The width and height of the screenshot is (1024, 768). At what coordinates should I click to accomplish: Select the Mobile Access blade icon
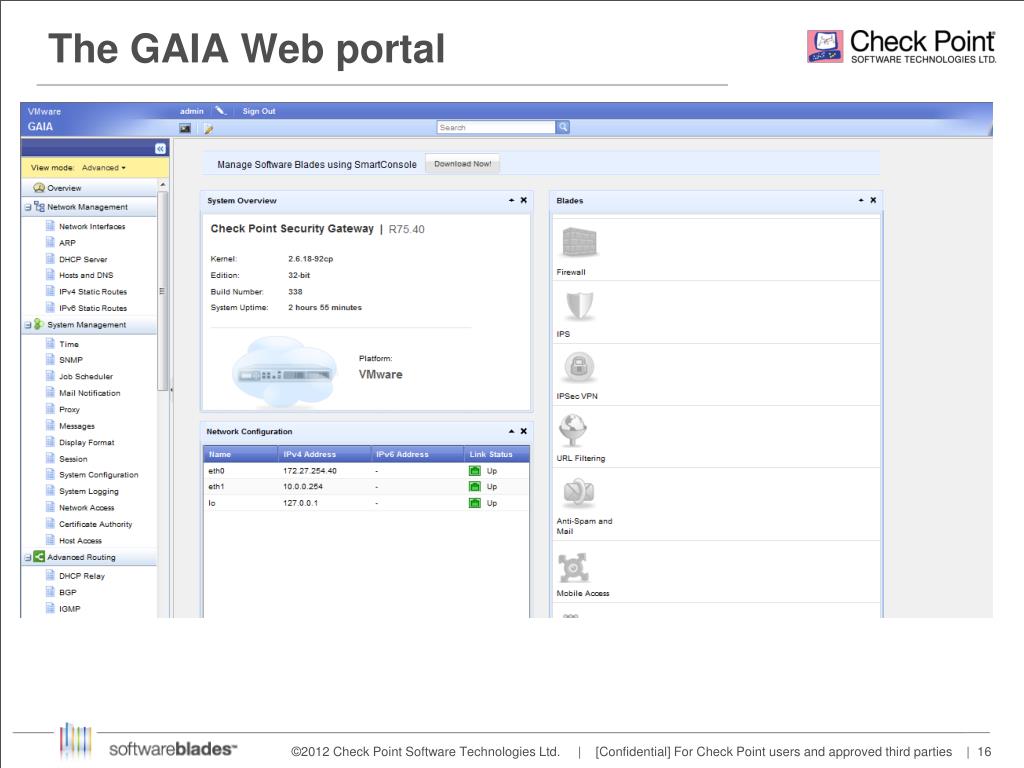[573, 568]
